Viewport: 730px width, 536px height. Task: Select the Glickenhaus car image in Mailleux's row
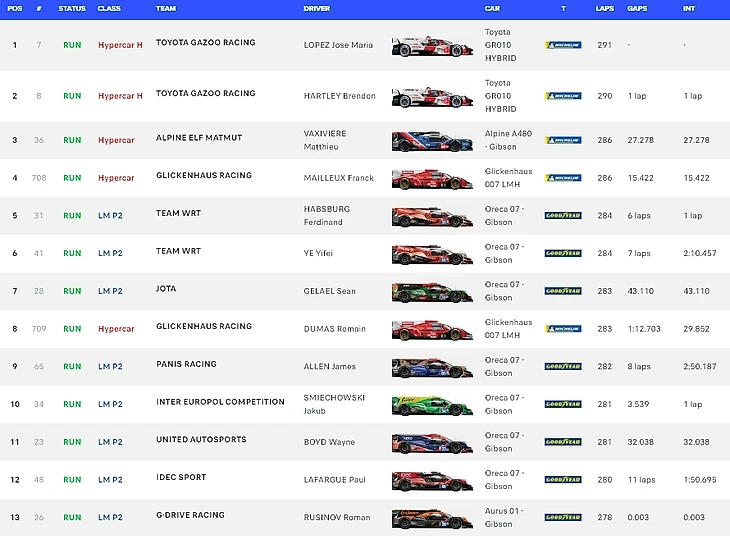click(432, 179)
